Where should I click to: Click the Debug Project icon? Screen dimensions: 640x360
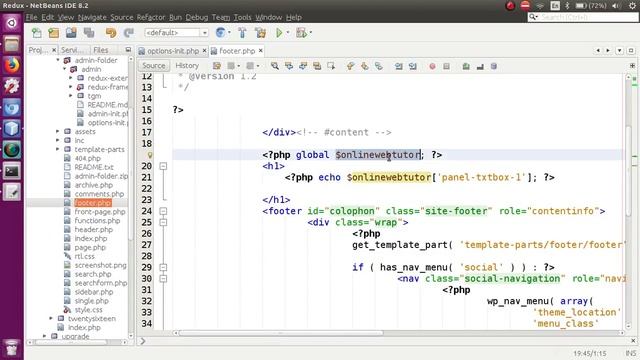(301, 33)
